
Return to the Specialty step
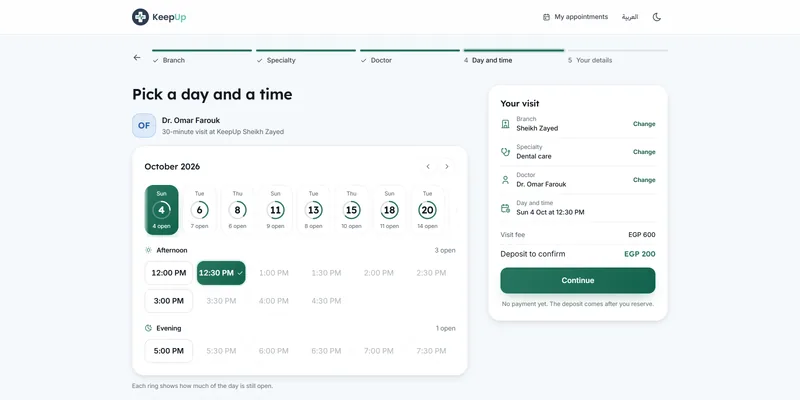306,56
